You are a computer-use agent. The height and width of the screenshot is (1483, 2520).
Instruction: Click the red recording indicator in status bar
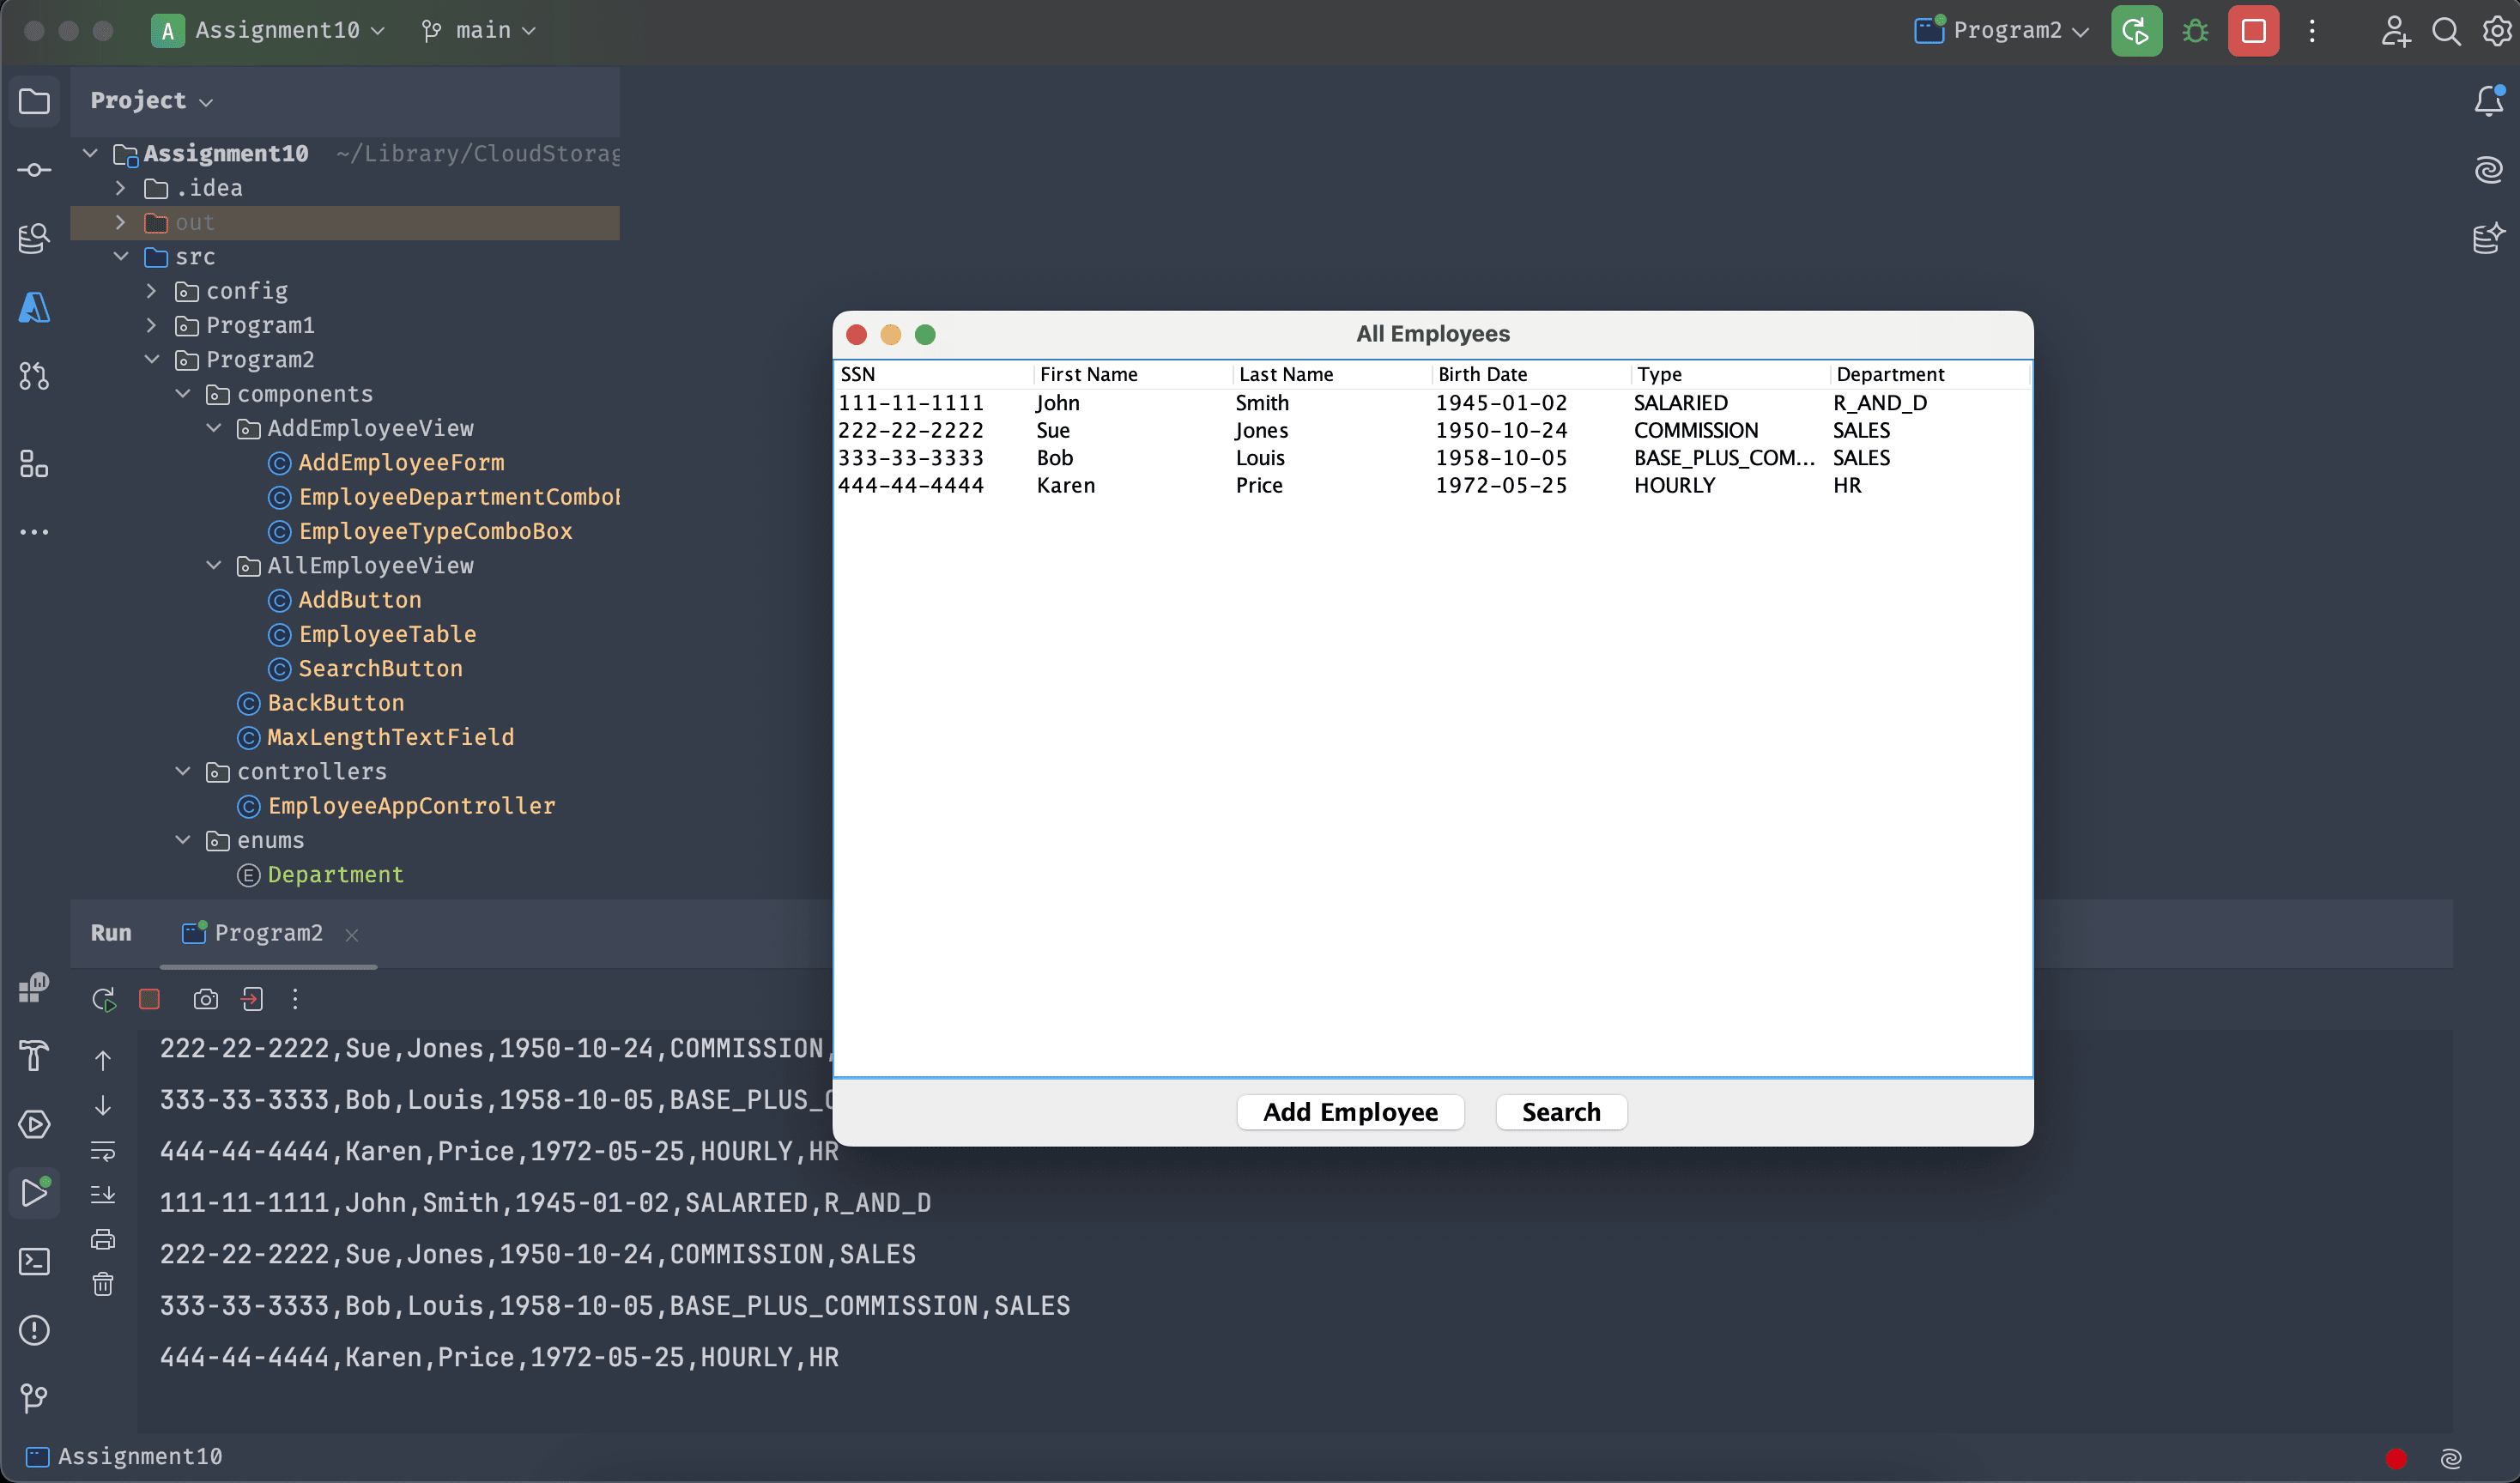2396,1458
